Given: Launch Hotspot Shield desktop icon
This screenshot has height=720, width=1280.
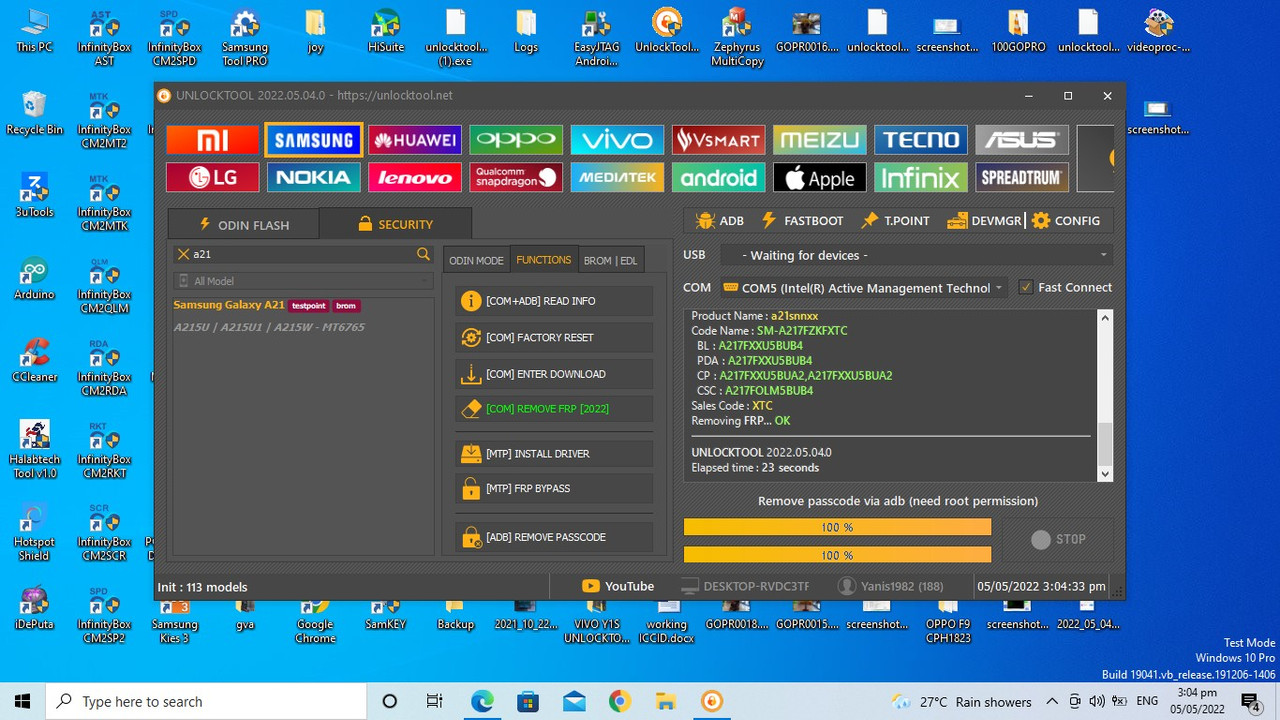Looking at the screenshot, I should click(34, 533).
